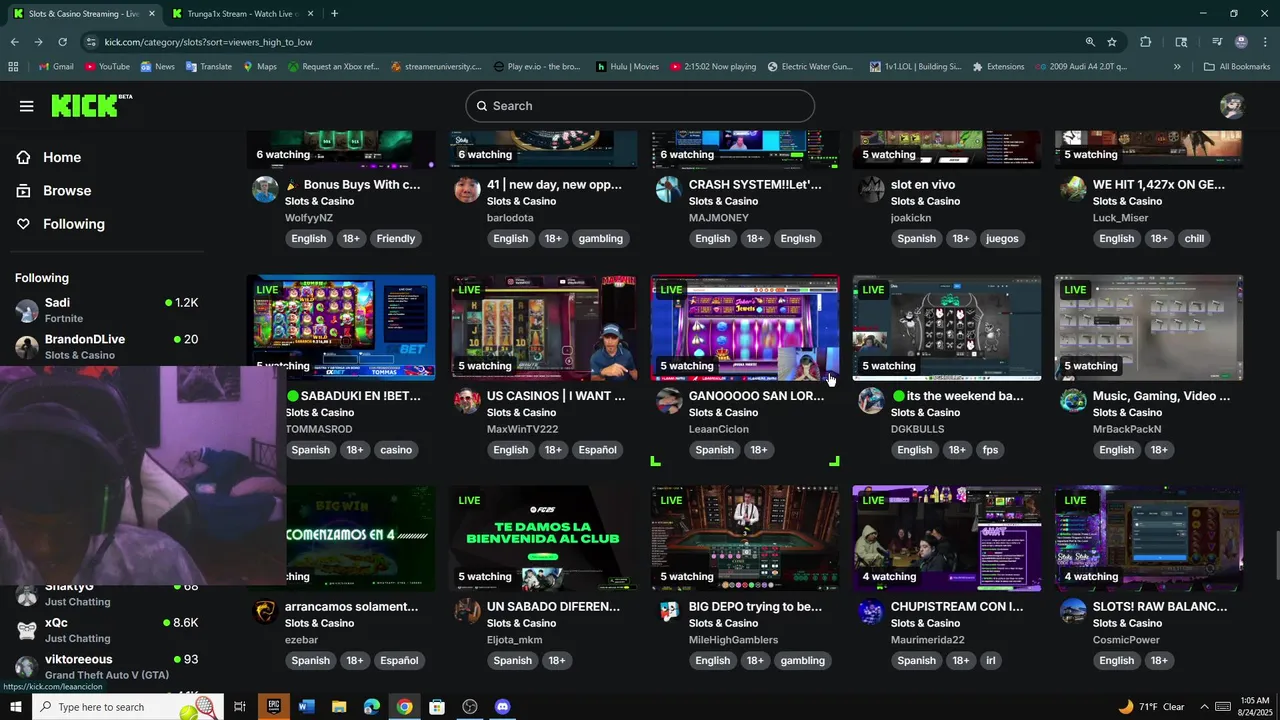The image size is (1280, 720).
Task: Click the 'gambling' tag under barlodota
Action: [601, 239]
